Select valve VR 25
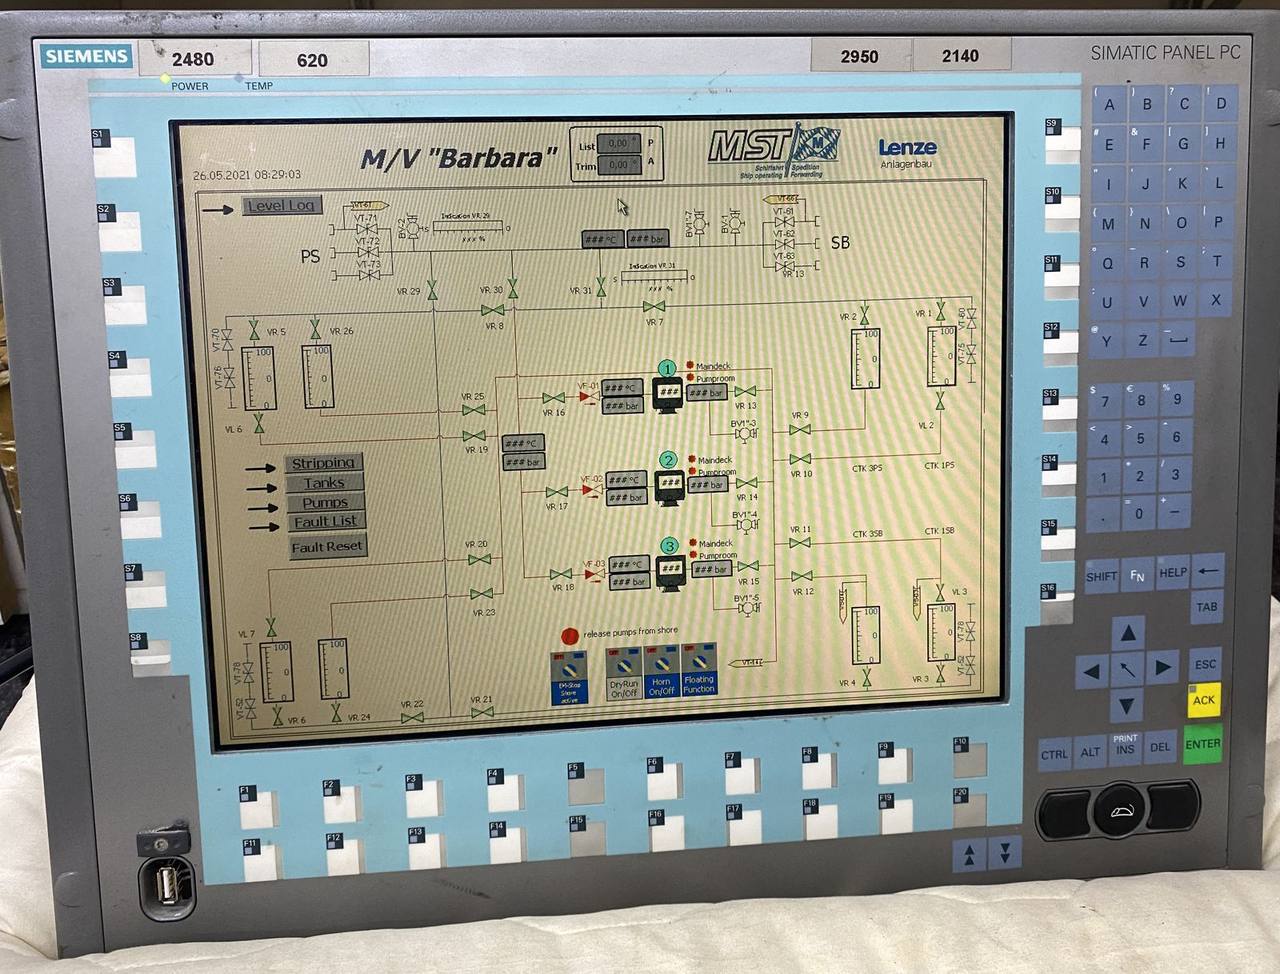This screenshot has width=1280, height=974. [x=473, y=409]
